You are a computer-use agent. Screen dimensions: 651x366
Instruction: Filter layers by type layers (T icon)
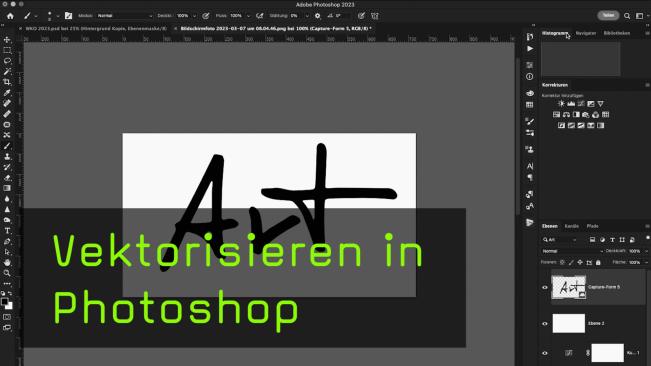(x=612, y=240)
